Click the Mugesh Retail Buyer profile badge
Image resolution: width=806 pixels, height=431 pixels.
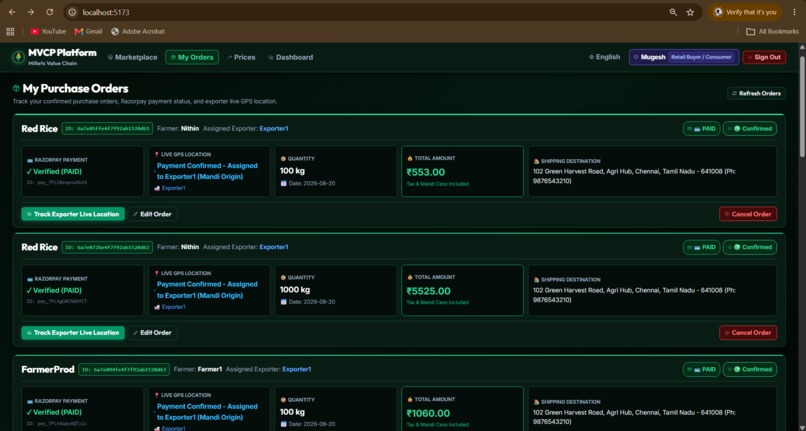[684, 57]
